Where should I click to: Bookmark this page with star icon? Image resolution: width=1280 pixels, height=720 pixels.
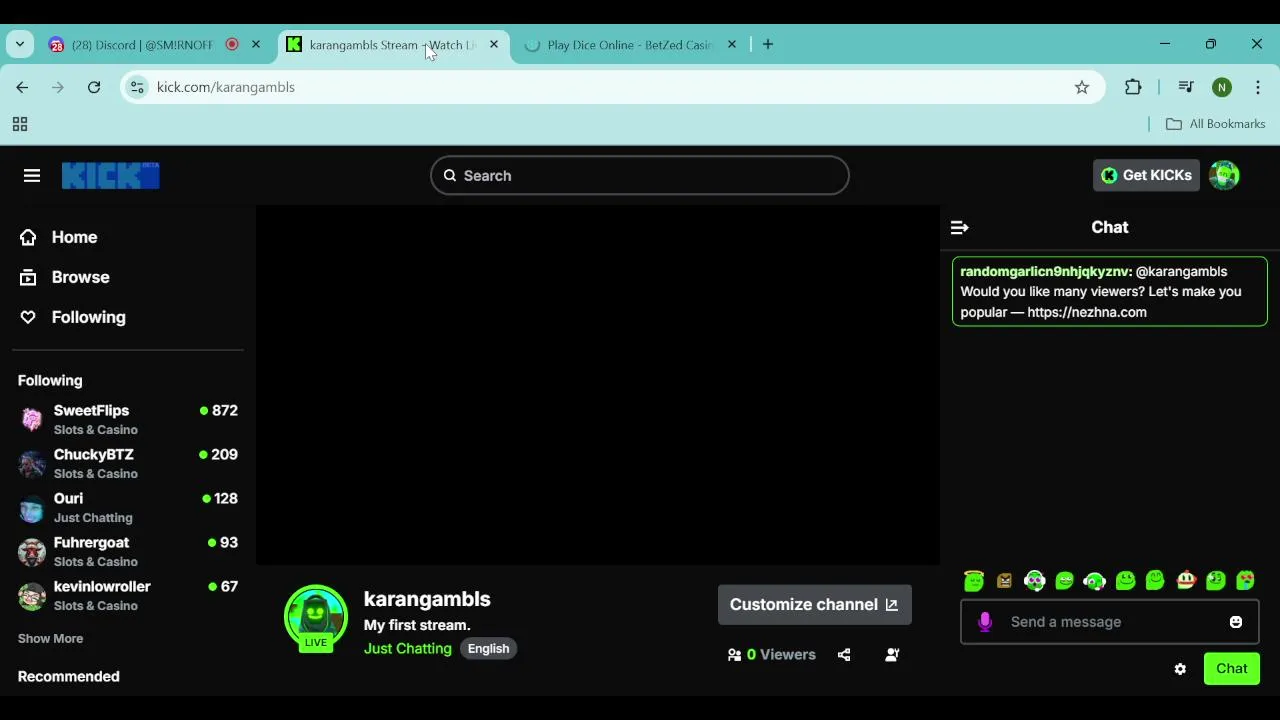pyautogui.click(x=1082, y=87)
